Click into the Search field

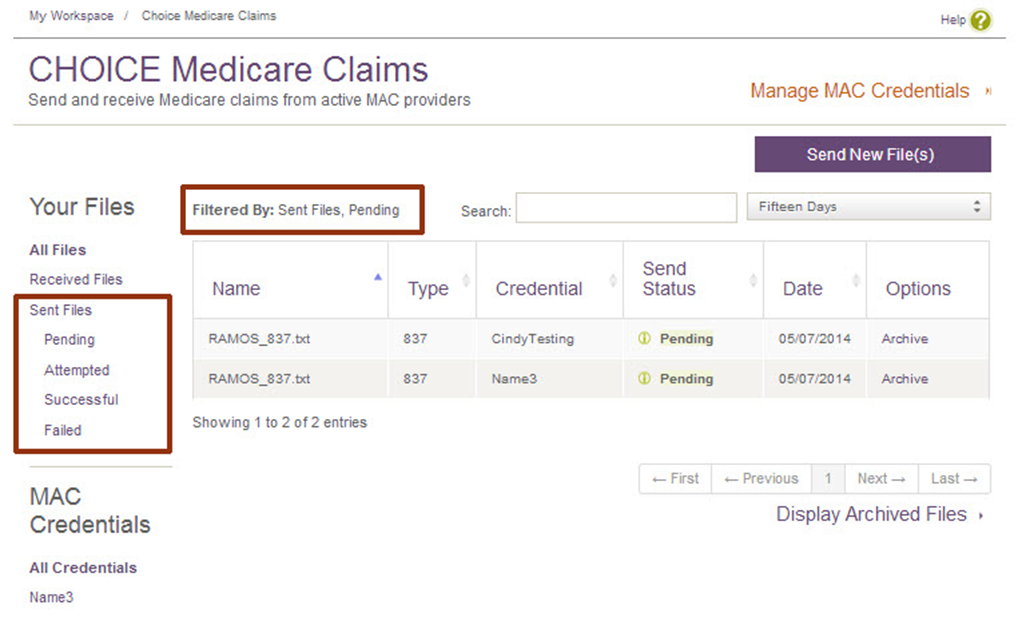click(626, 208)
